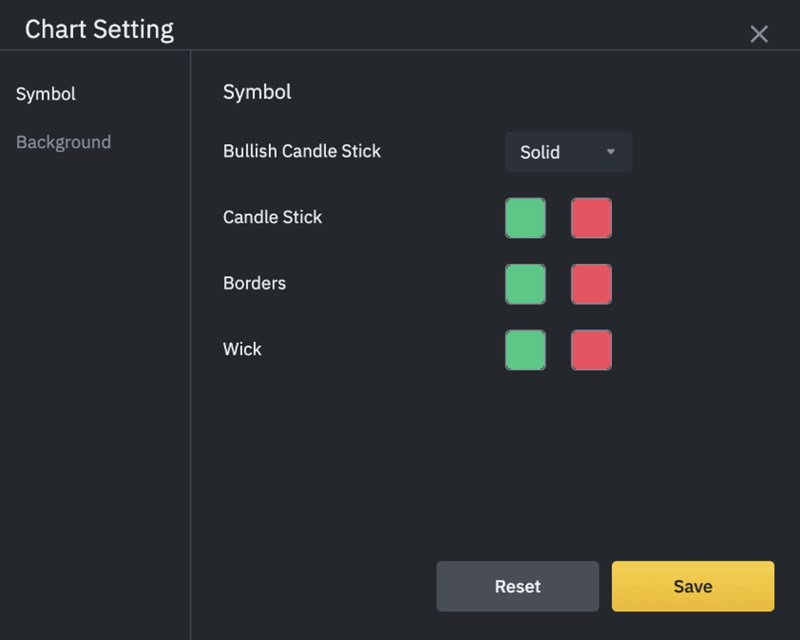Open the red Borders color swatch
The height and width of the screenshot is (640, 800).
[591, 284]
